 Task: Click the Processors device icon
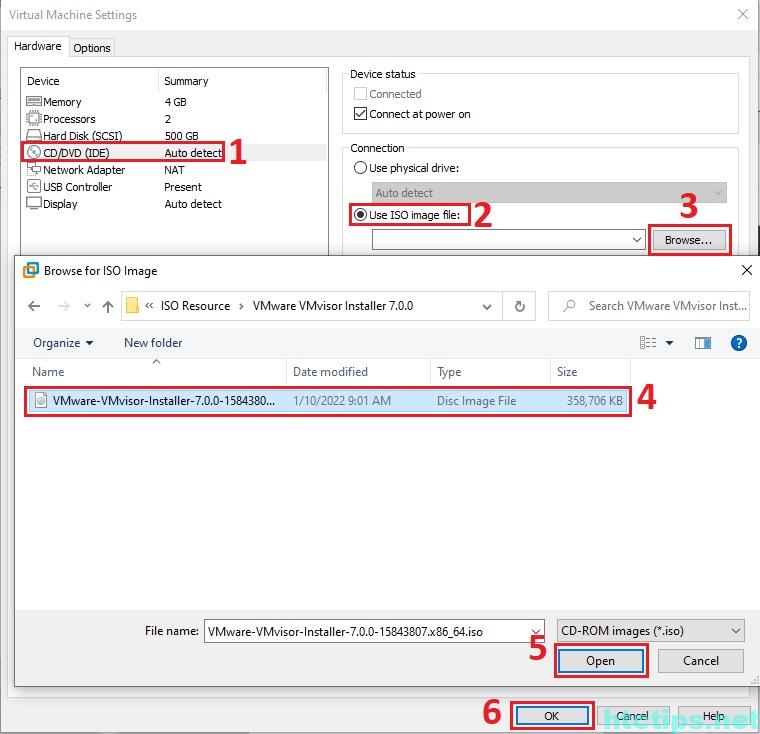tap(33, 118)
